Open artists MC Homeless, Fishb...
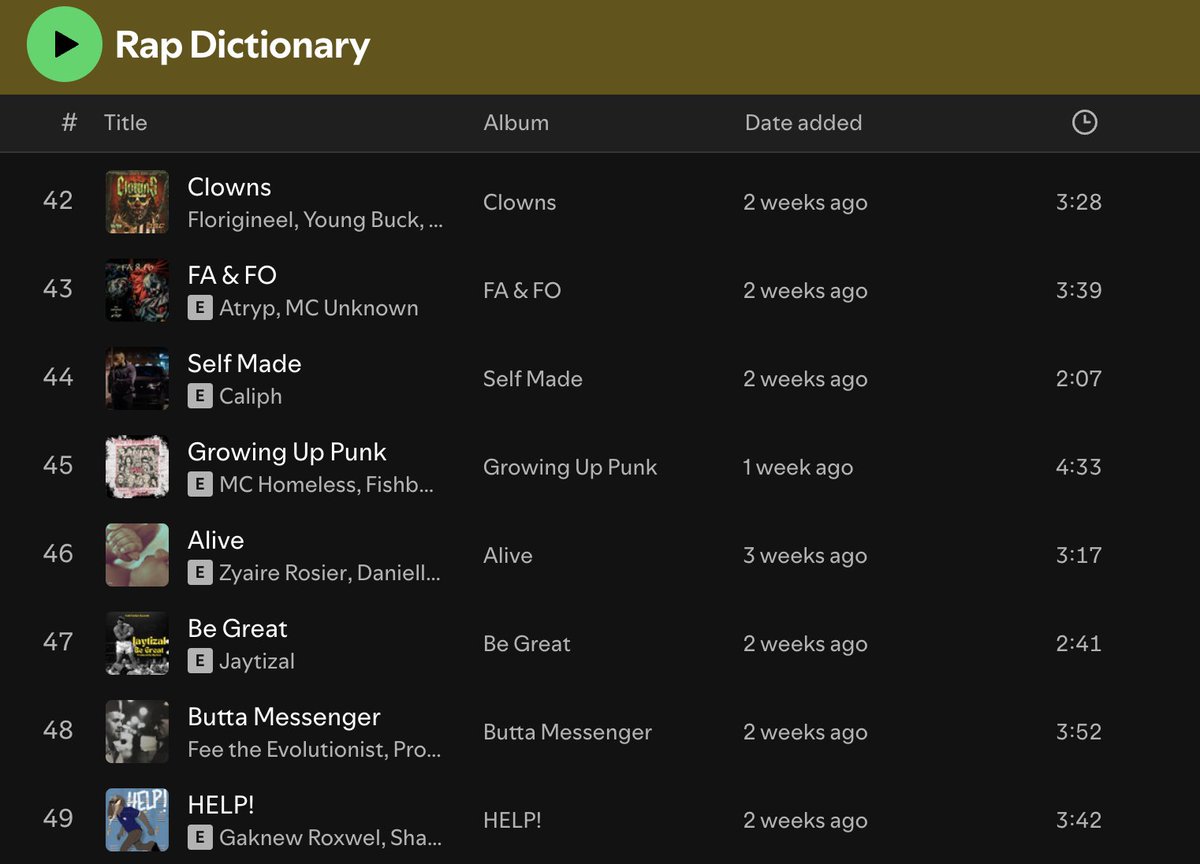The height and width of the screenshot is (864, 1200). tap(326, 485)
